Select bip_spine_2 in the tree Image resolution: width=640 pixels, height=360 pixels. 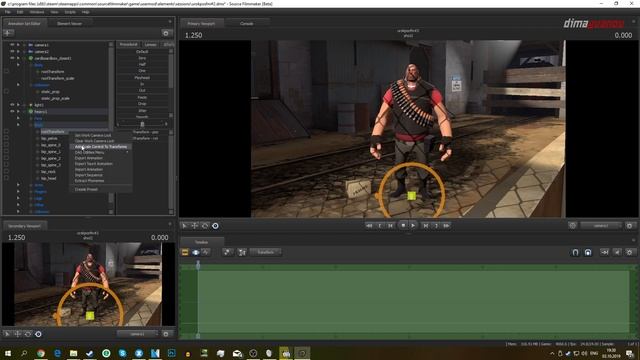(x=51, y=158)
